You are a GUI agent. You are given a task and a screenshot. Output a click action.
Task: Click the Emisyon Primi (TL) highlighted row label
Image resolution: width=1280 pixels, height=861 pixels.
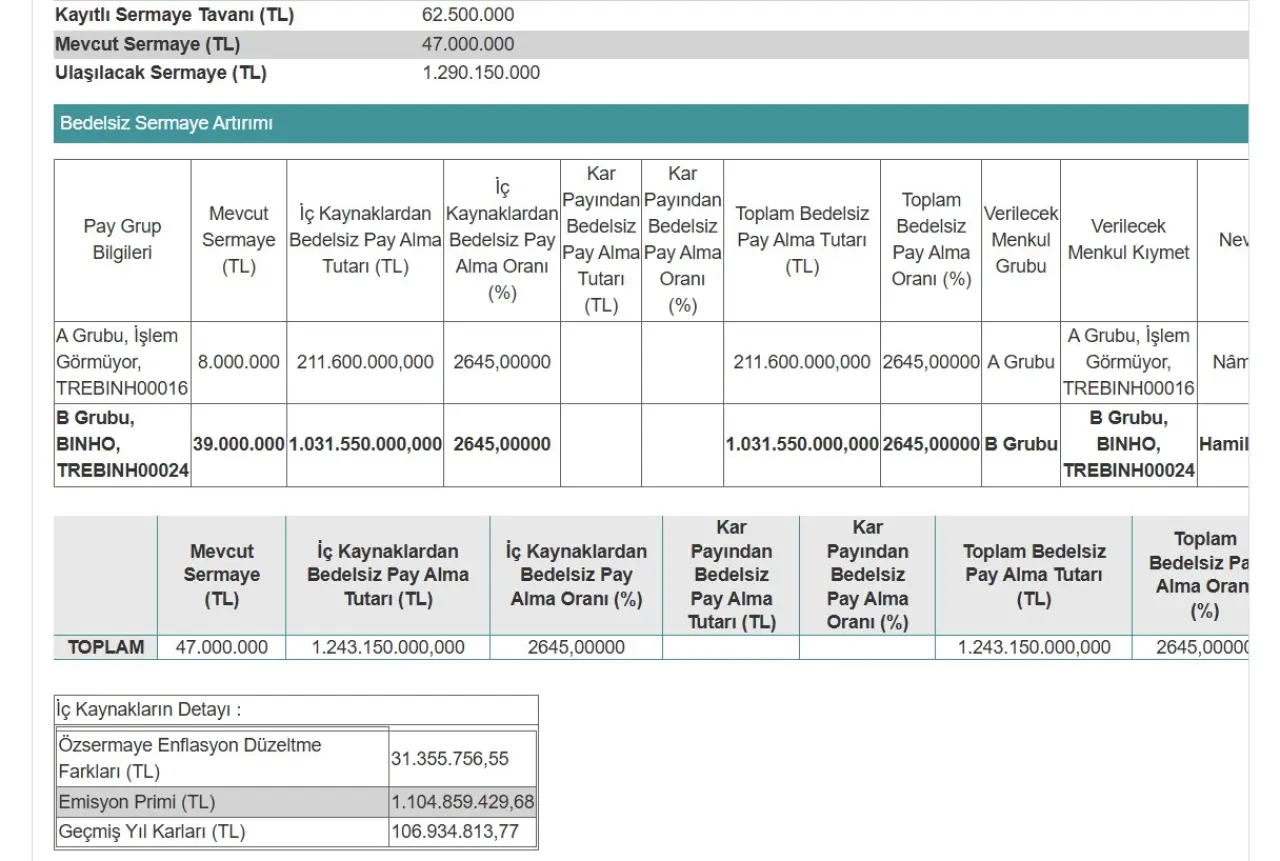coord(137,802)
